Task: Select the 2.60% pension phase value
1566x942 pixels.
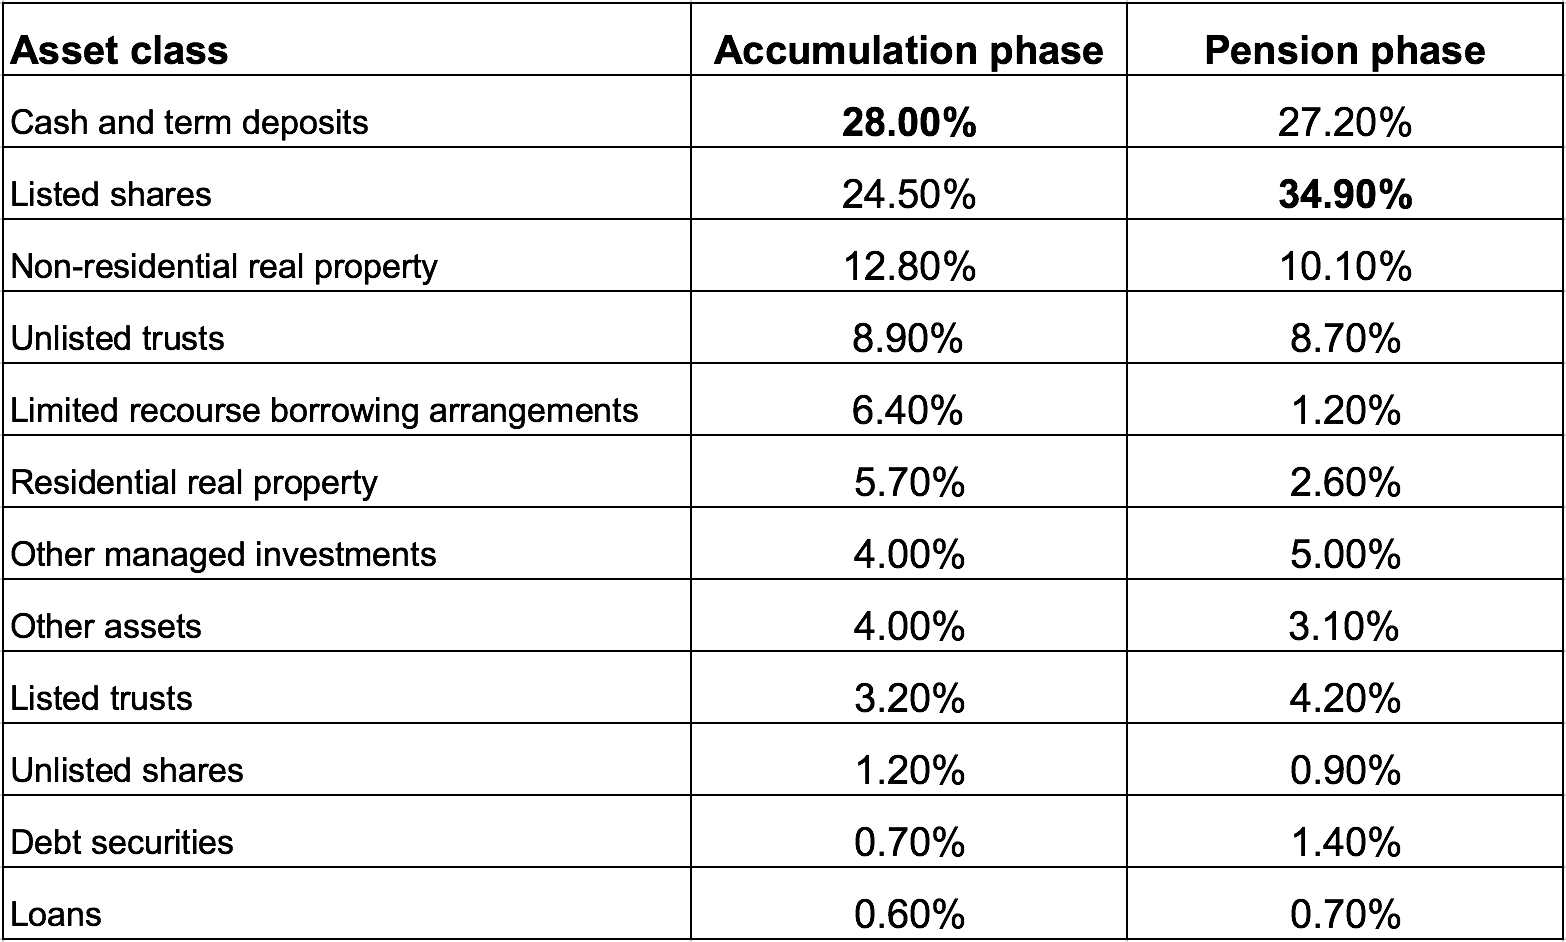Action: (x=1344, y=483)
